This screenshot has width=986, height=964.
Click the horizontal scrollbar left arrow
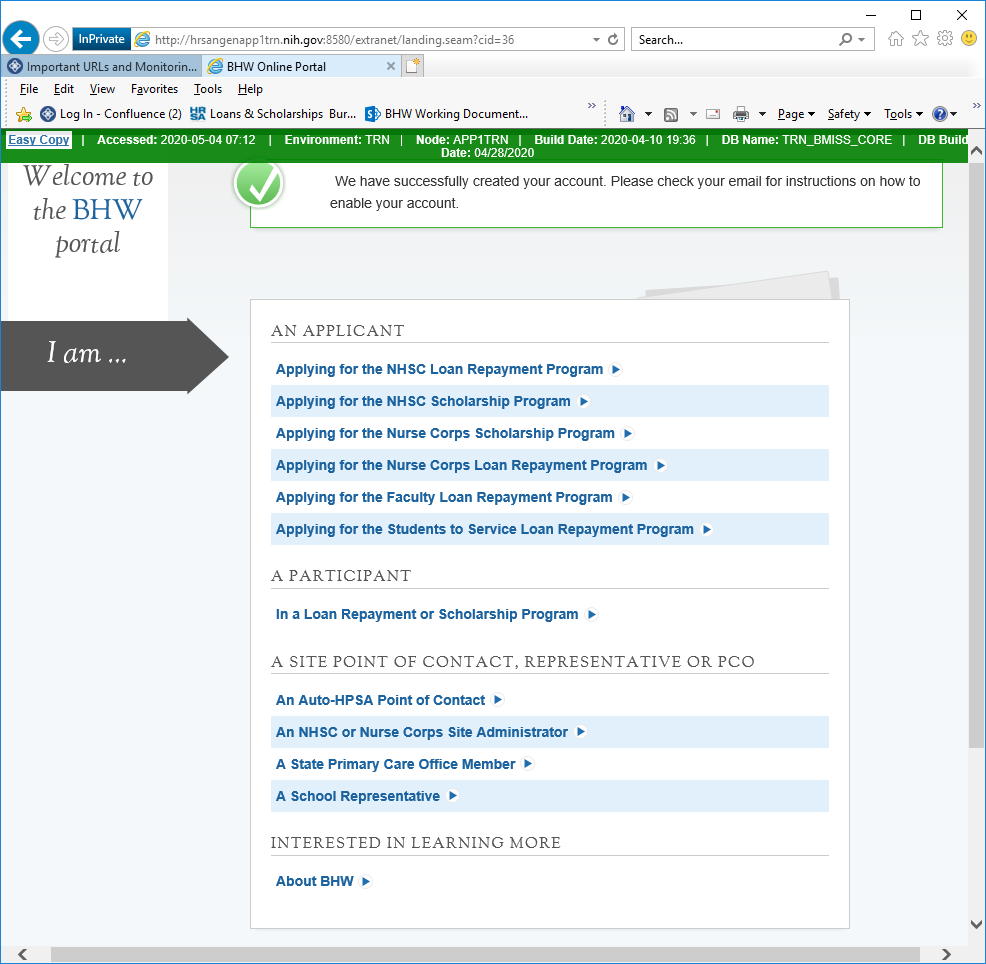23,954
